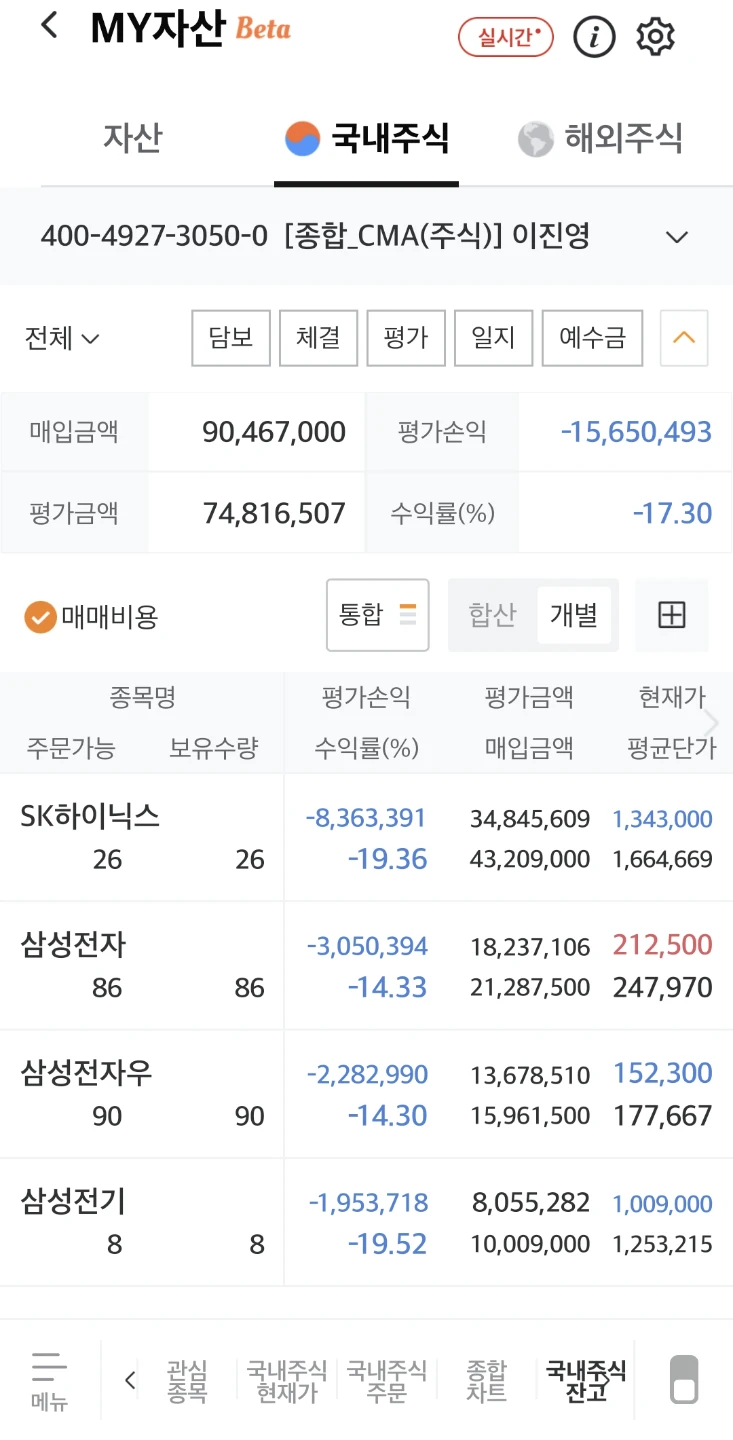Viewport: 733px width, 1440px height.
Task: Select the 국내주식 tab
Action: tap(366, 138)
